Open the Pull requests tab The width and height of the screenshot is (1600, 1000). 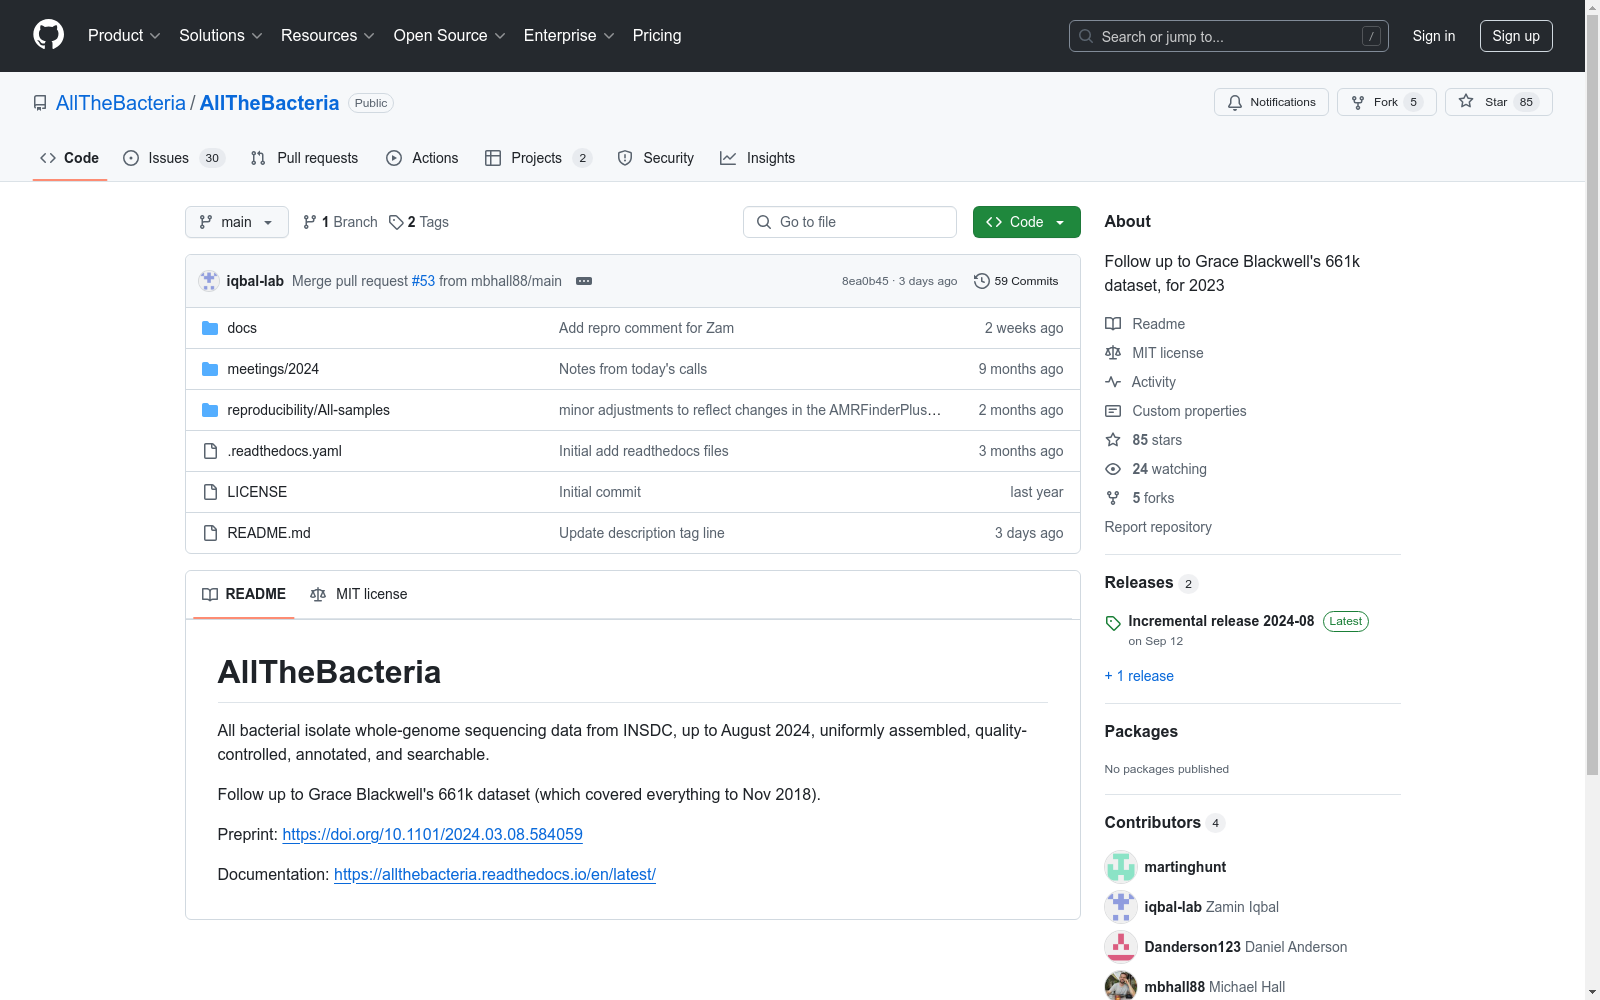(304, 158)
